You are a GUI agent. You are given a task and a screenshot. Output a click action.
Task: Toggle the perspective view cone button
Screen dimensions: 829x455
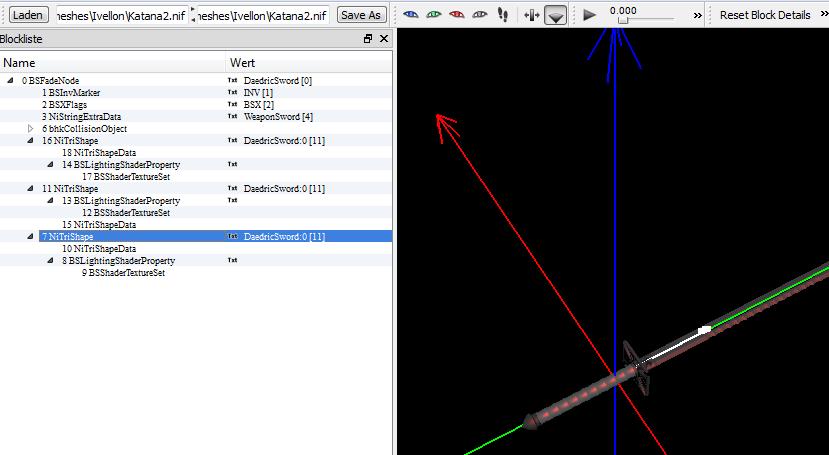(555, 15)
